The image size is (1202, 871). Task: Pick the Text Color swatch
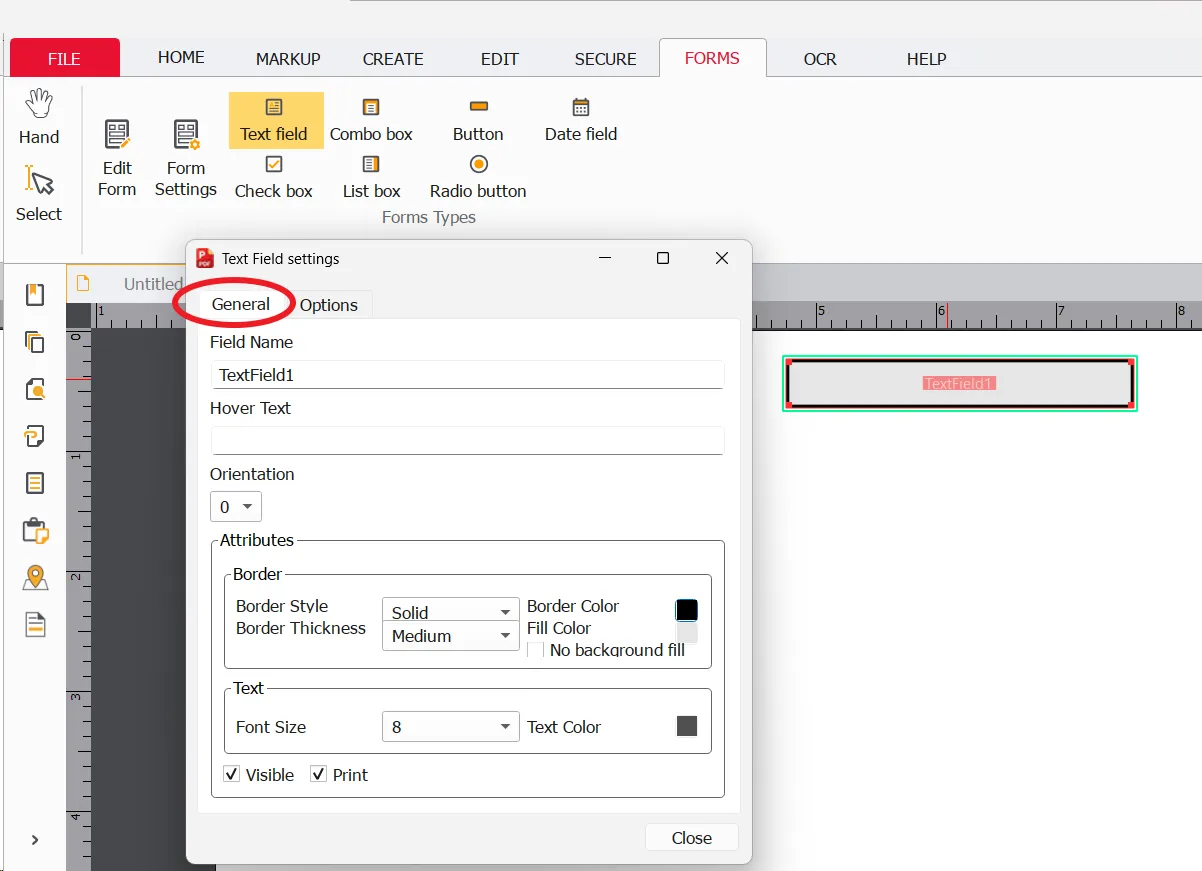tap(687, 726)
